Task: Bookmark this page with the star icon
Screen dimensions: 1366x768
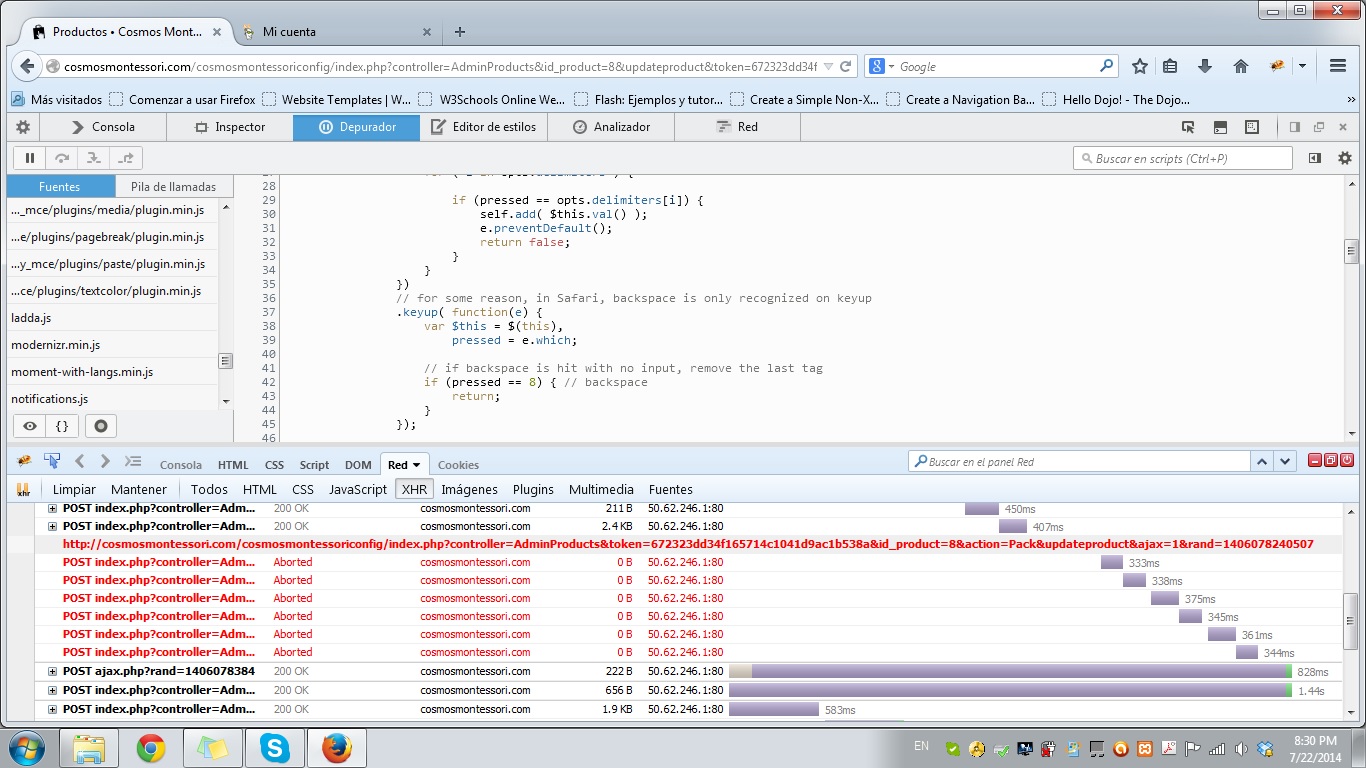Action: (x=1140, y=66)
